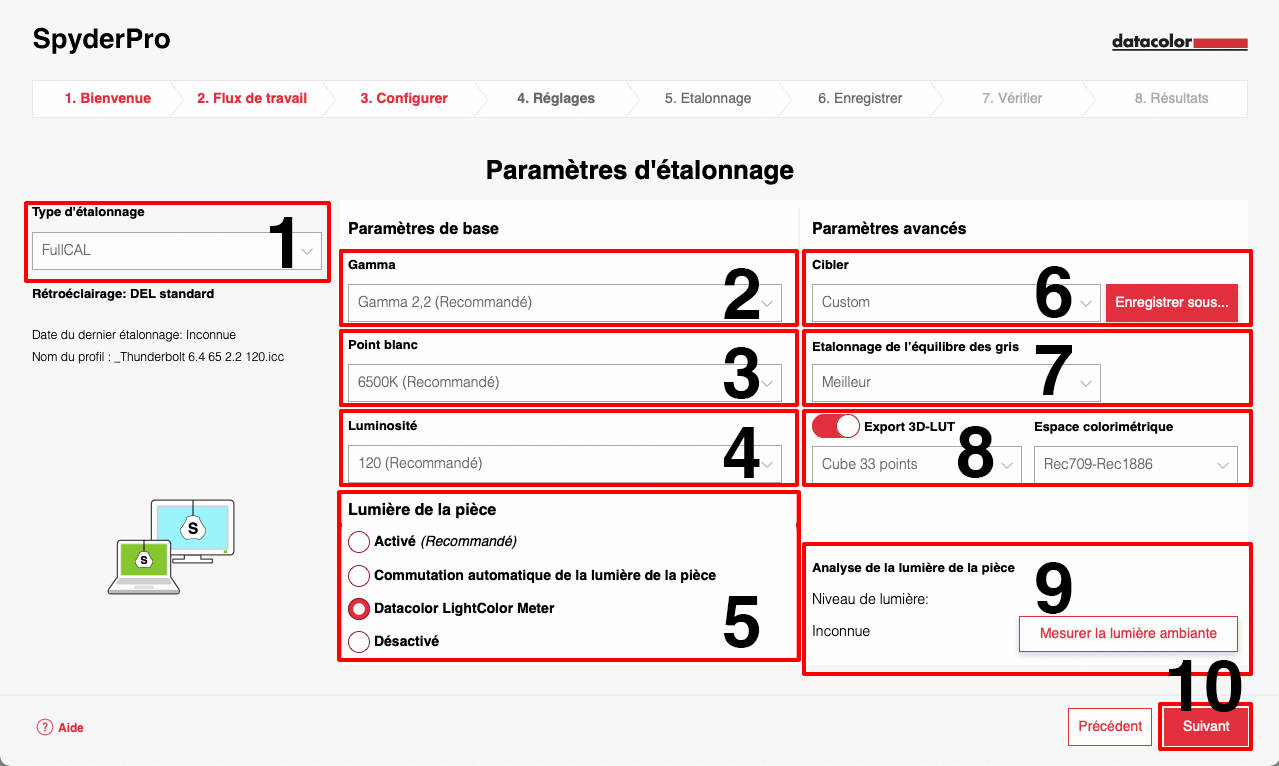Viewport: 1279px width, 766px height.
Task: Click the Enregistrer sous... button
Action: 1171,302
